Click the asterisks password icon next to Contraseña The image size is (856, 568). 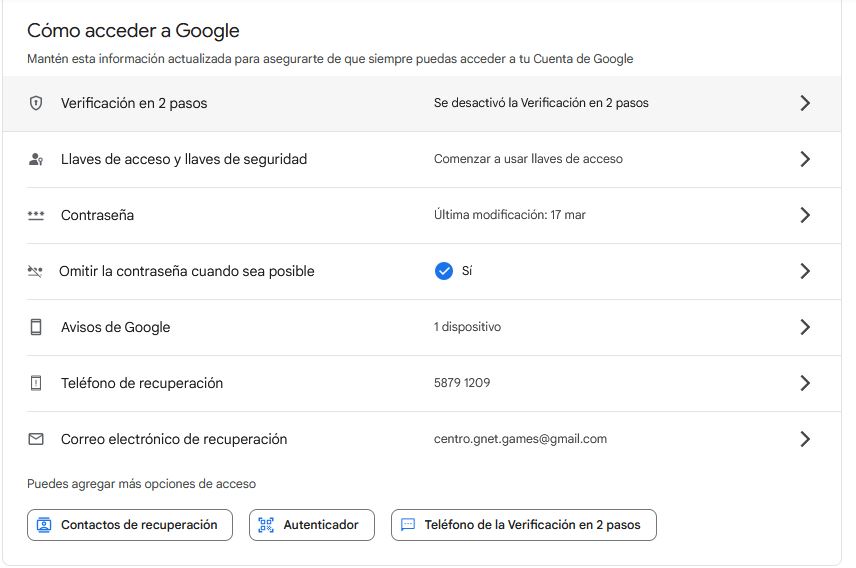coord(36,215)
